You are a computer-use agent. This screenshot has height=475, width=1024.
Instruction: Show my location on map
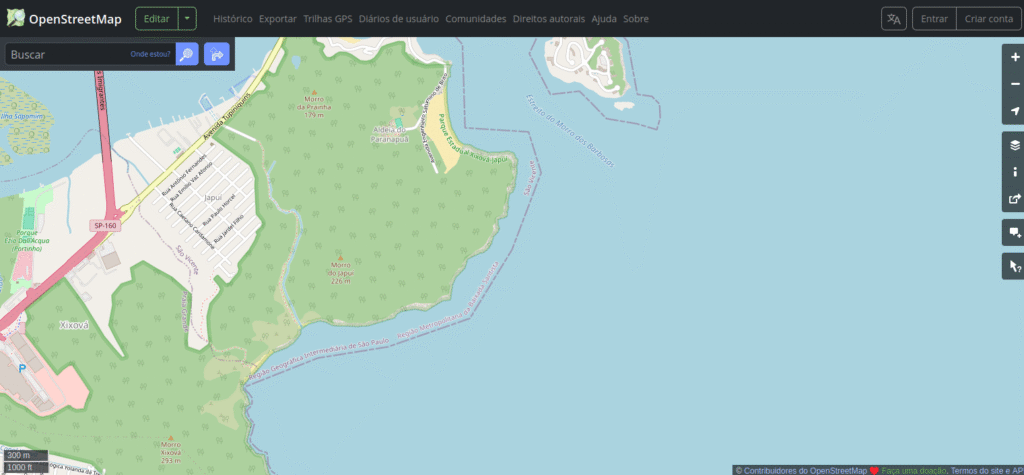(x=1014, y=112)
